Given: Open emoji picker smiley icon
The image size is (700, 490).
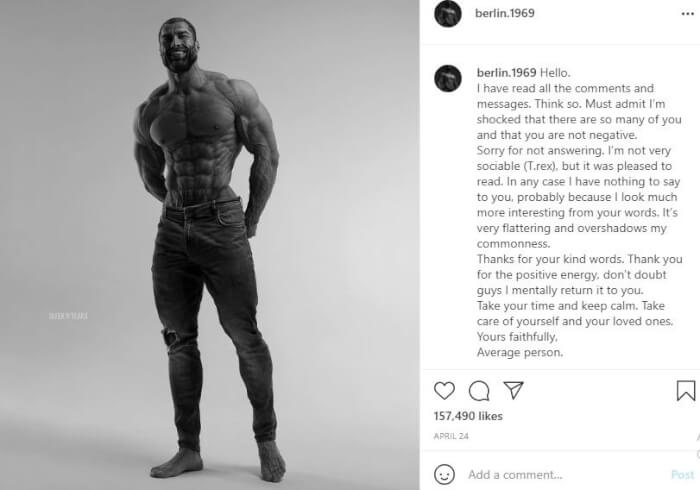Looking at the screenshot, I should tap(444, 474).
